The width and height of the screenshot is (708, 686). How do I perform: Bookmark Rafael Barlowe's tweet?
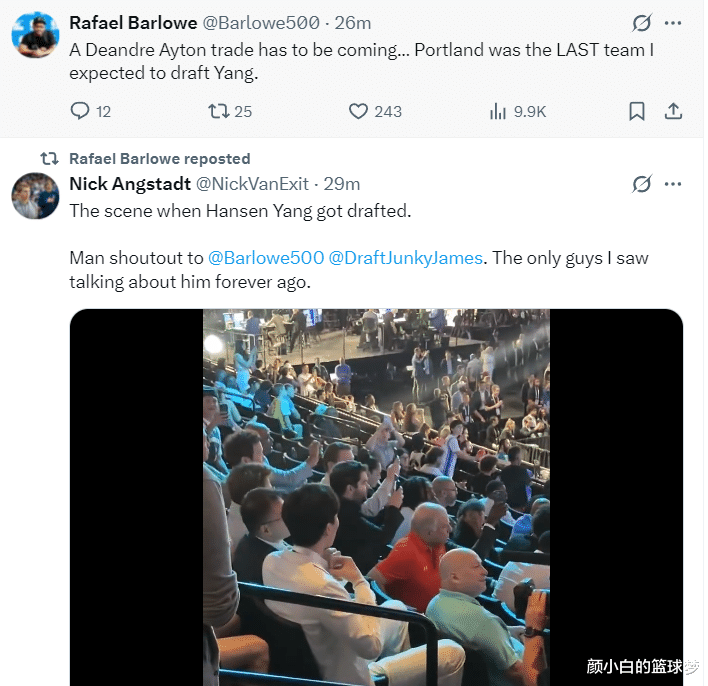(x=636, y=111)
